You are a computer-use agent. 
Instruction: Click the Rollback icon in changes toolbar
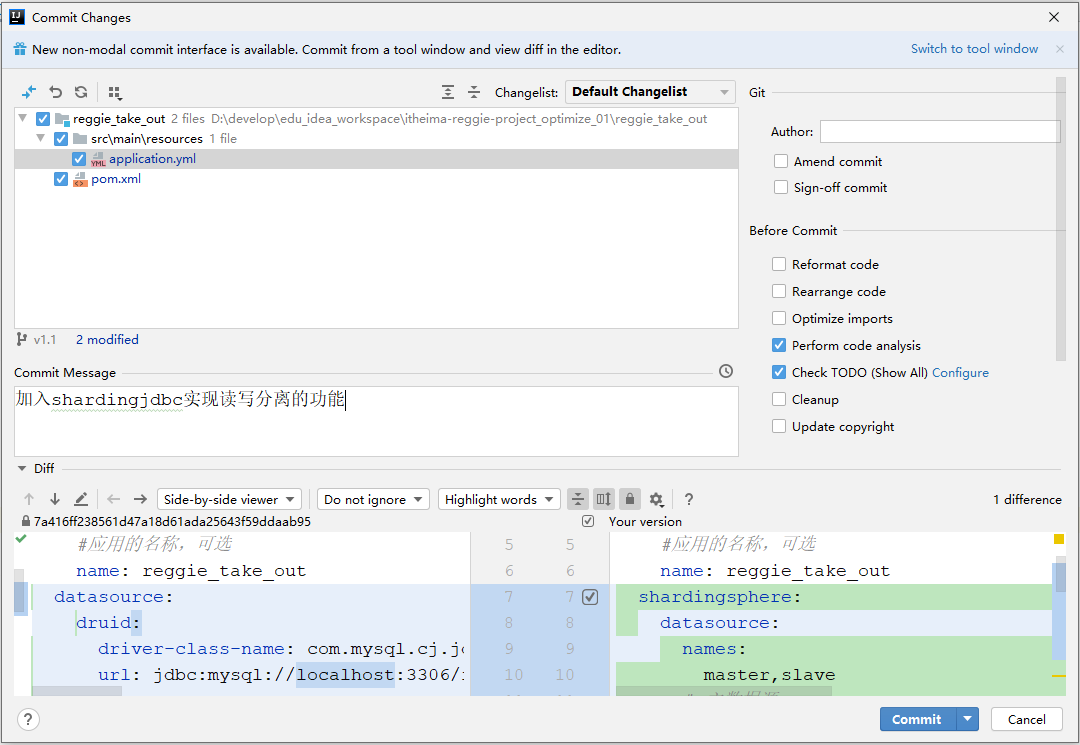click(56, 92)
